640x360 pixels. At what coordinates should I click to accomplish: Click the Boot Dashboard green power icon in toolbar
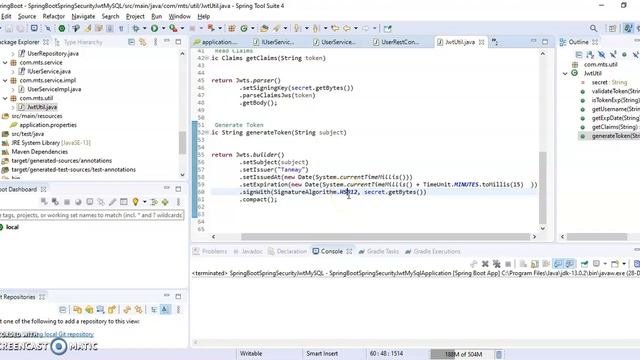click(62, 28)
